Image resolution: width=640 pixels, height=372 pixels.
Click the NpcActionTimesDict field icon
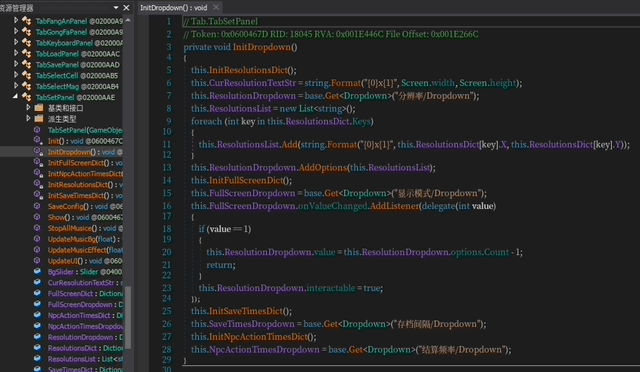[x=38, y=315]
